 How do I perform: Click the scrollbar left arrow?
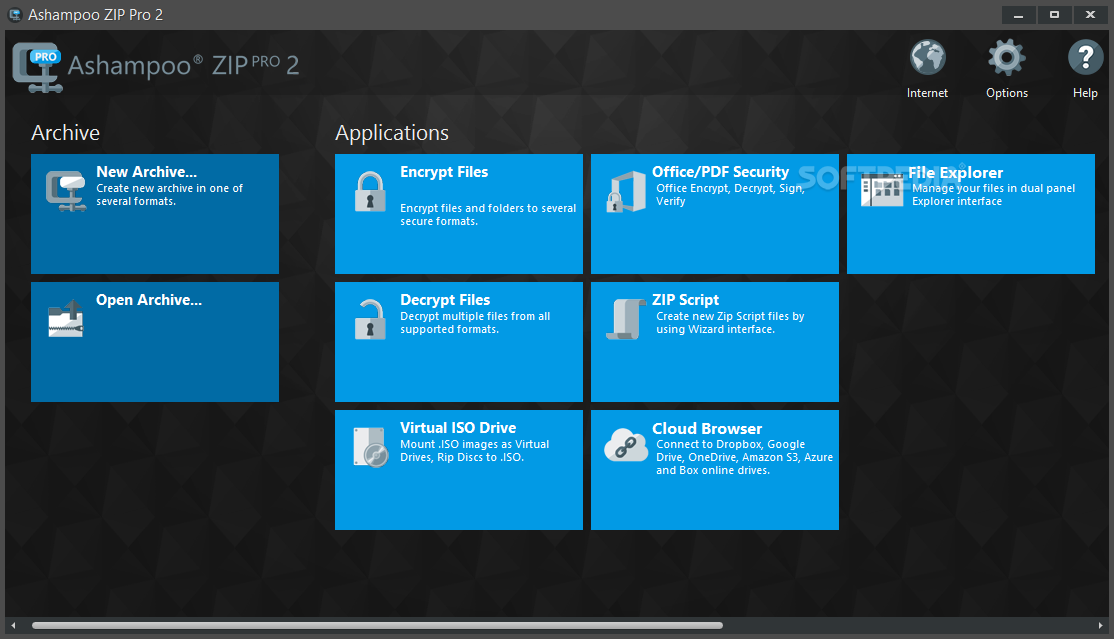coord(13,625)
